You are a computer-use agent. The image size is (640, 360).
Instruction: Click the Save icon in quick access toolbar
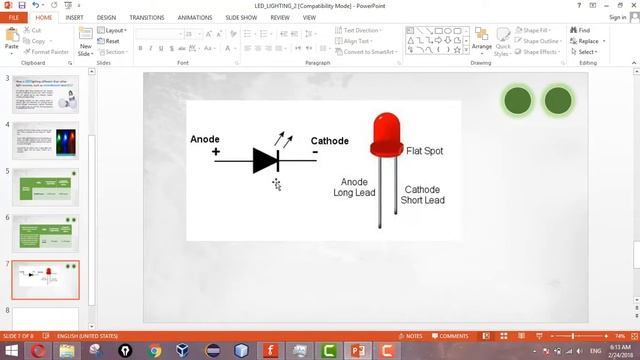[x=22, y=5]
